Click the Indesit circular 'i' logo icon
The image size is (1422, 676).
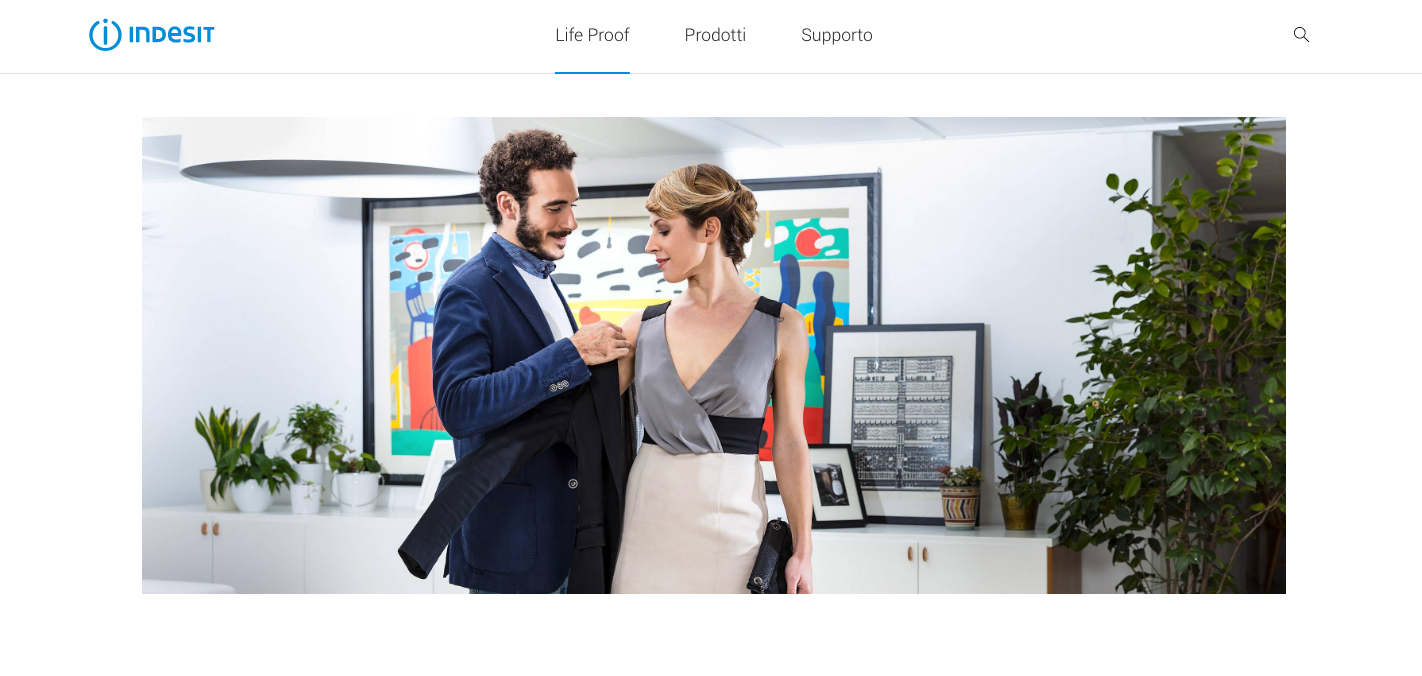(105, 35)
